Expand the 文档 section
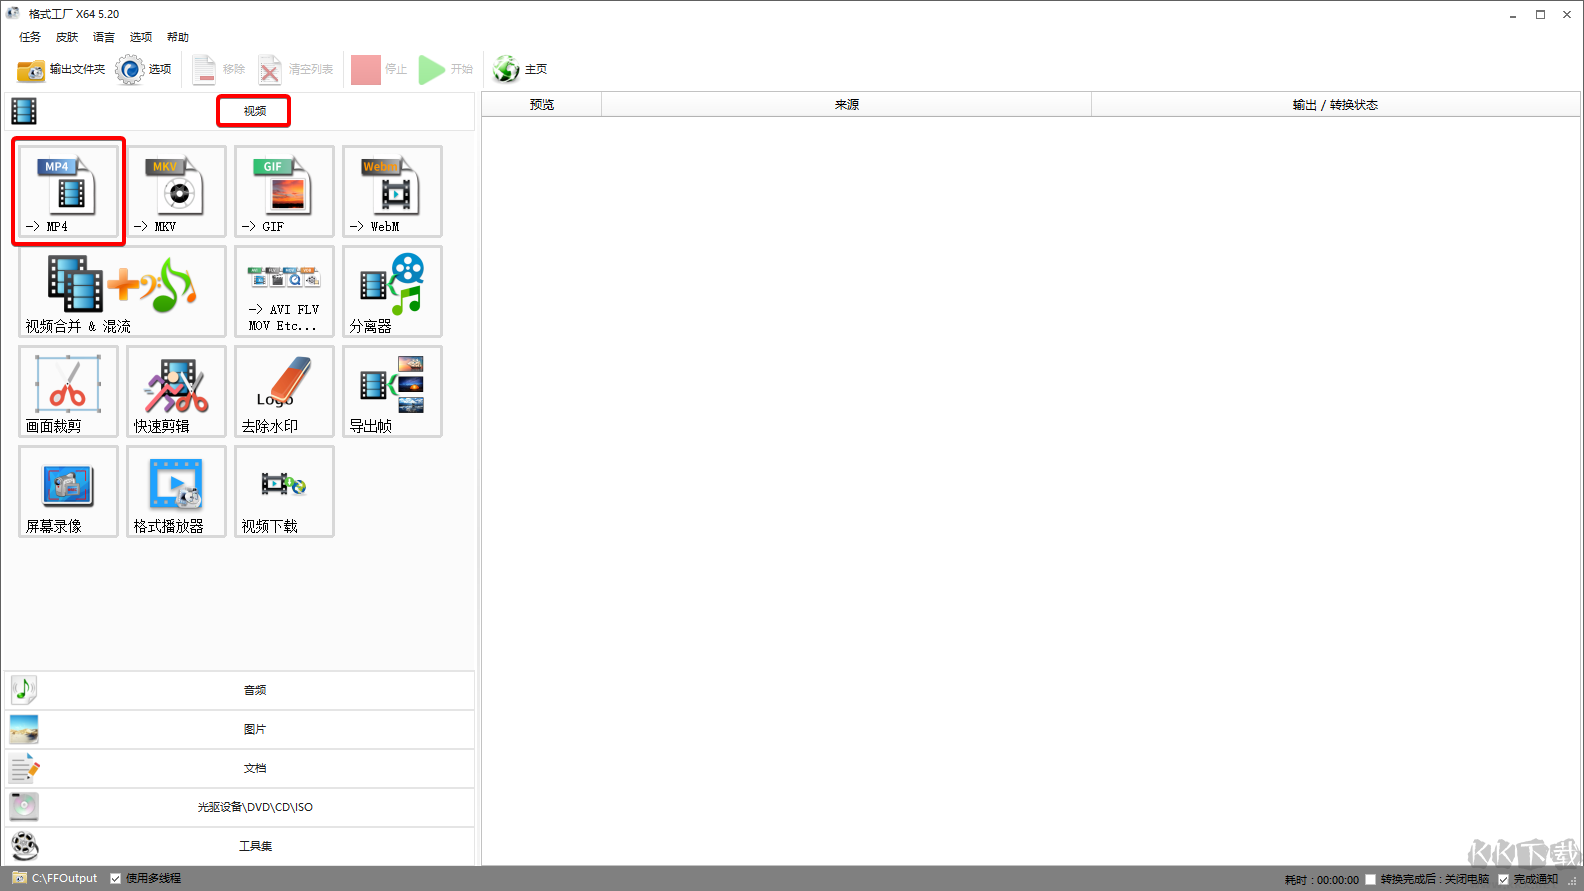 click(240, 768)
